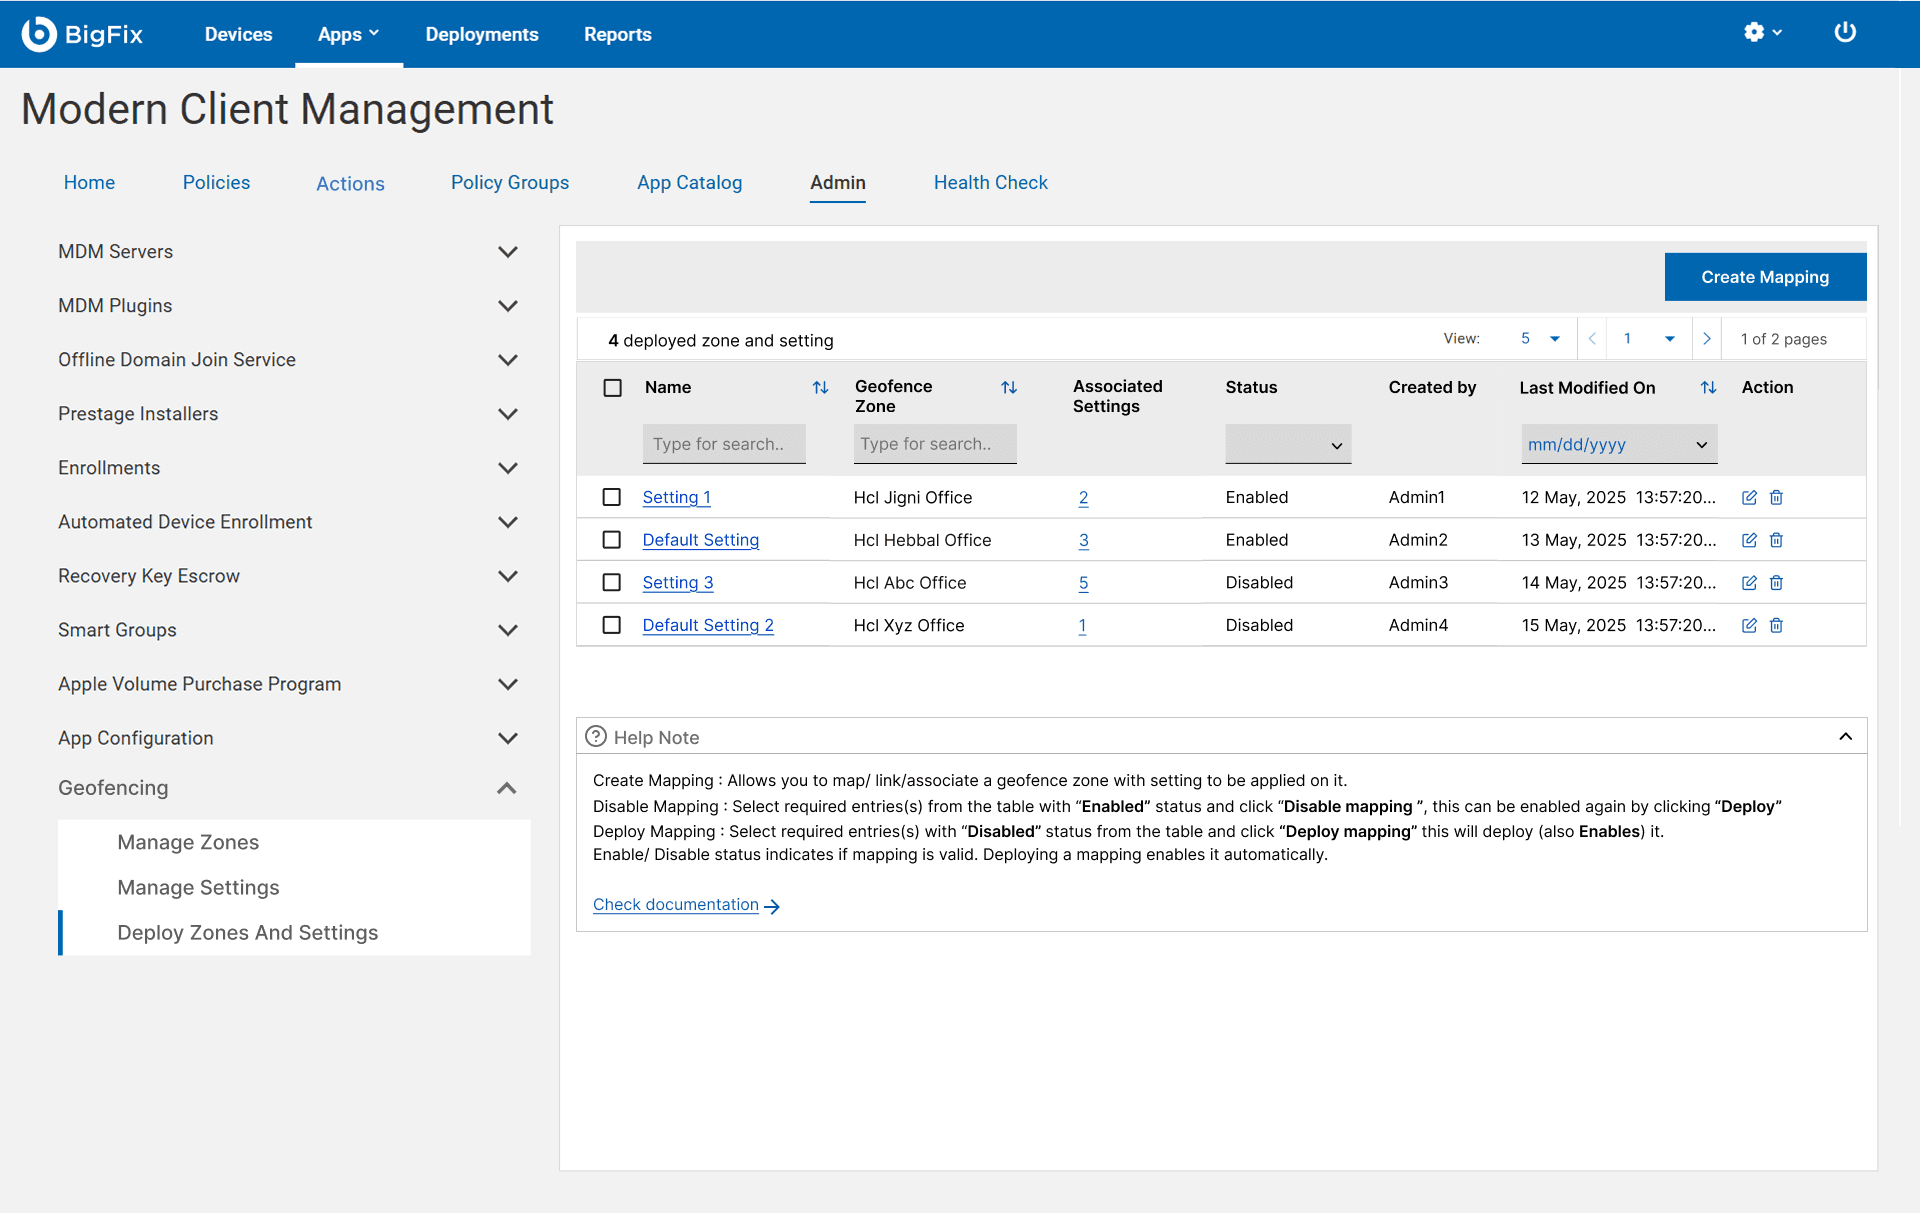Click the power logout icon
The image size is (1920, 1213).
[x=1845, y=33]
